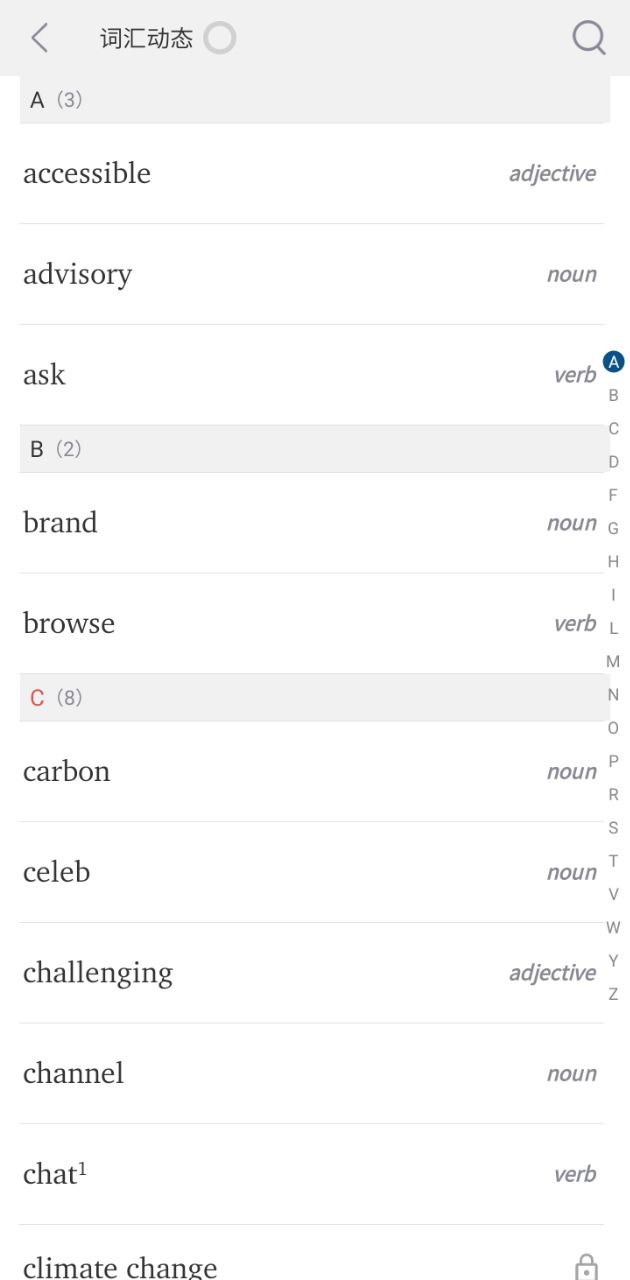The width and height of the screenshot is (630, 1280).
Task: Jump to letter A in index
Action: [613, 362]
